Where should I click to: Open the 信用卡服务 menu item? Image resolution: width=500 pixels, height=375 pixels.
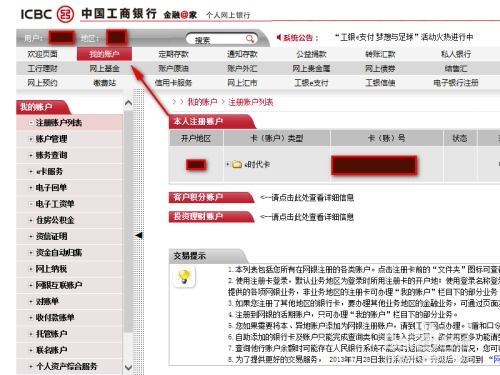(x=173, y=83)
